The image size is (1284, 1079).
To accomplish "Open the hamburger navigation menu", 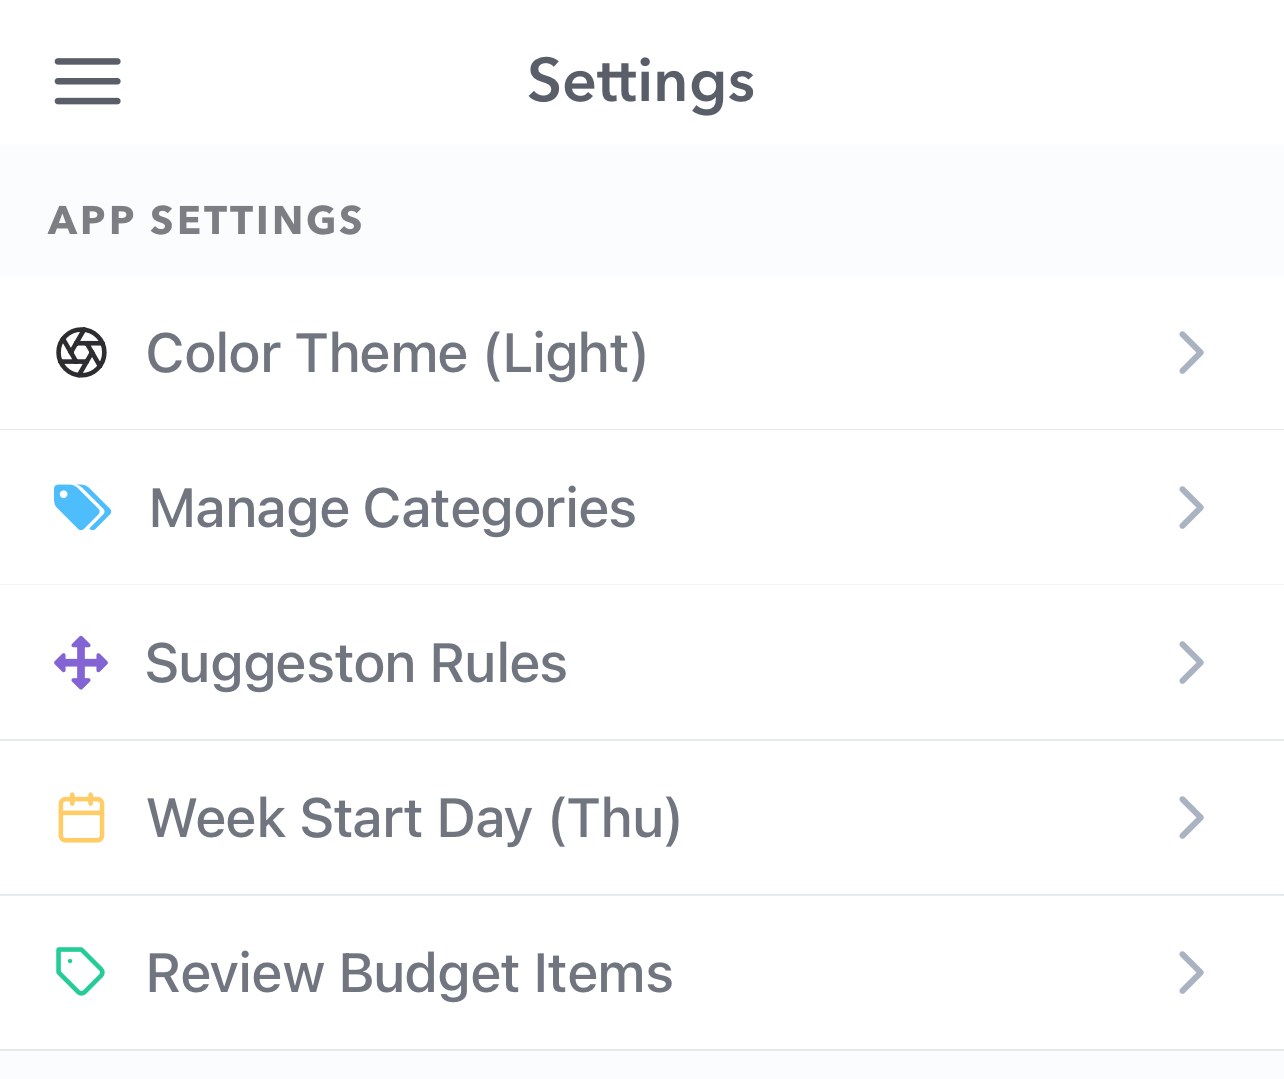I will 87,82.
